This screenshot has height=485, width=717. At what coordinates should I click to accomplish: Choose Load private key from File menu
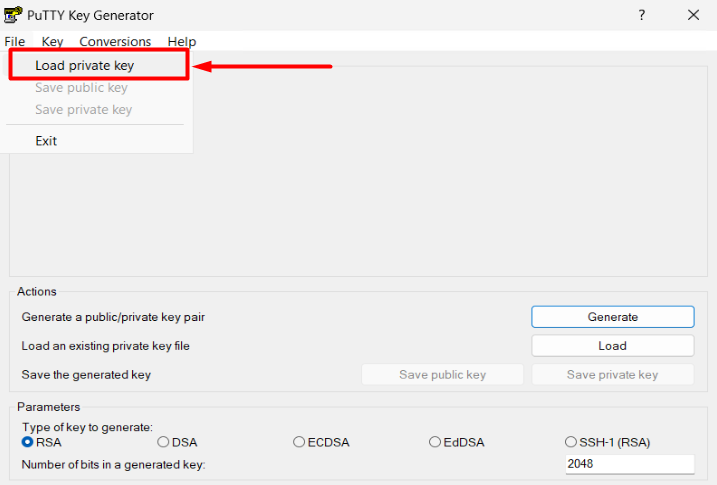(x=98, y=65)
